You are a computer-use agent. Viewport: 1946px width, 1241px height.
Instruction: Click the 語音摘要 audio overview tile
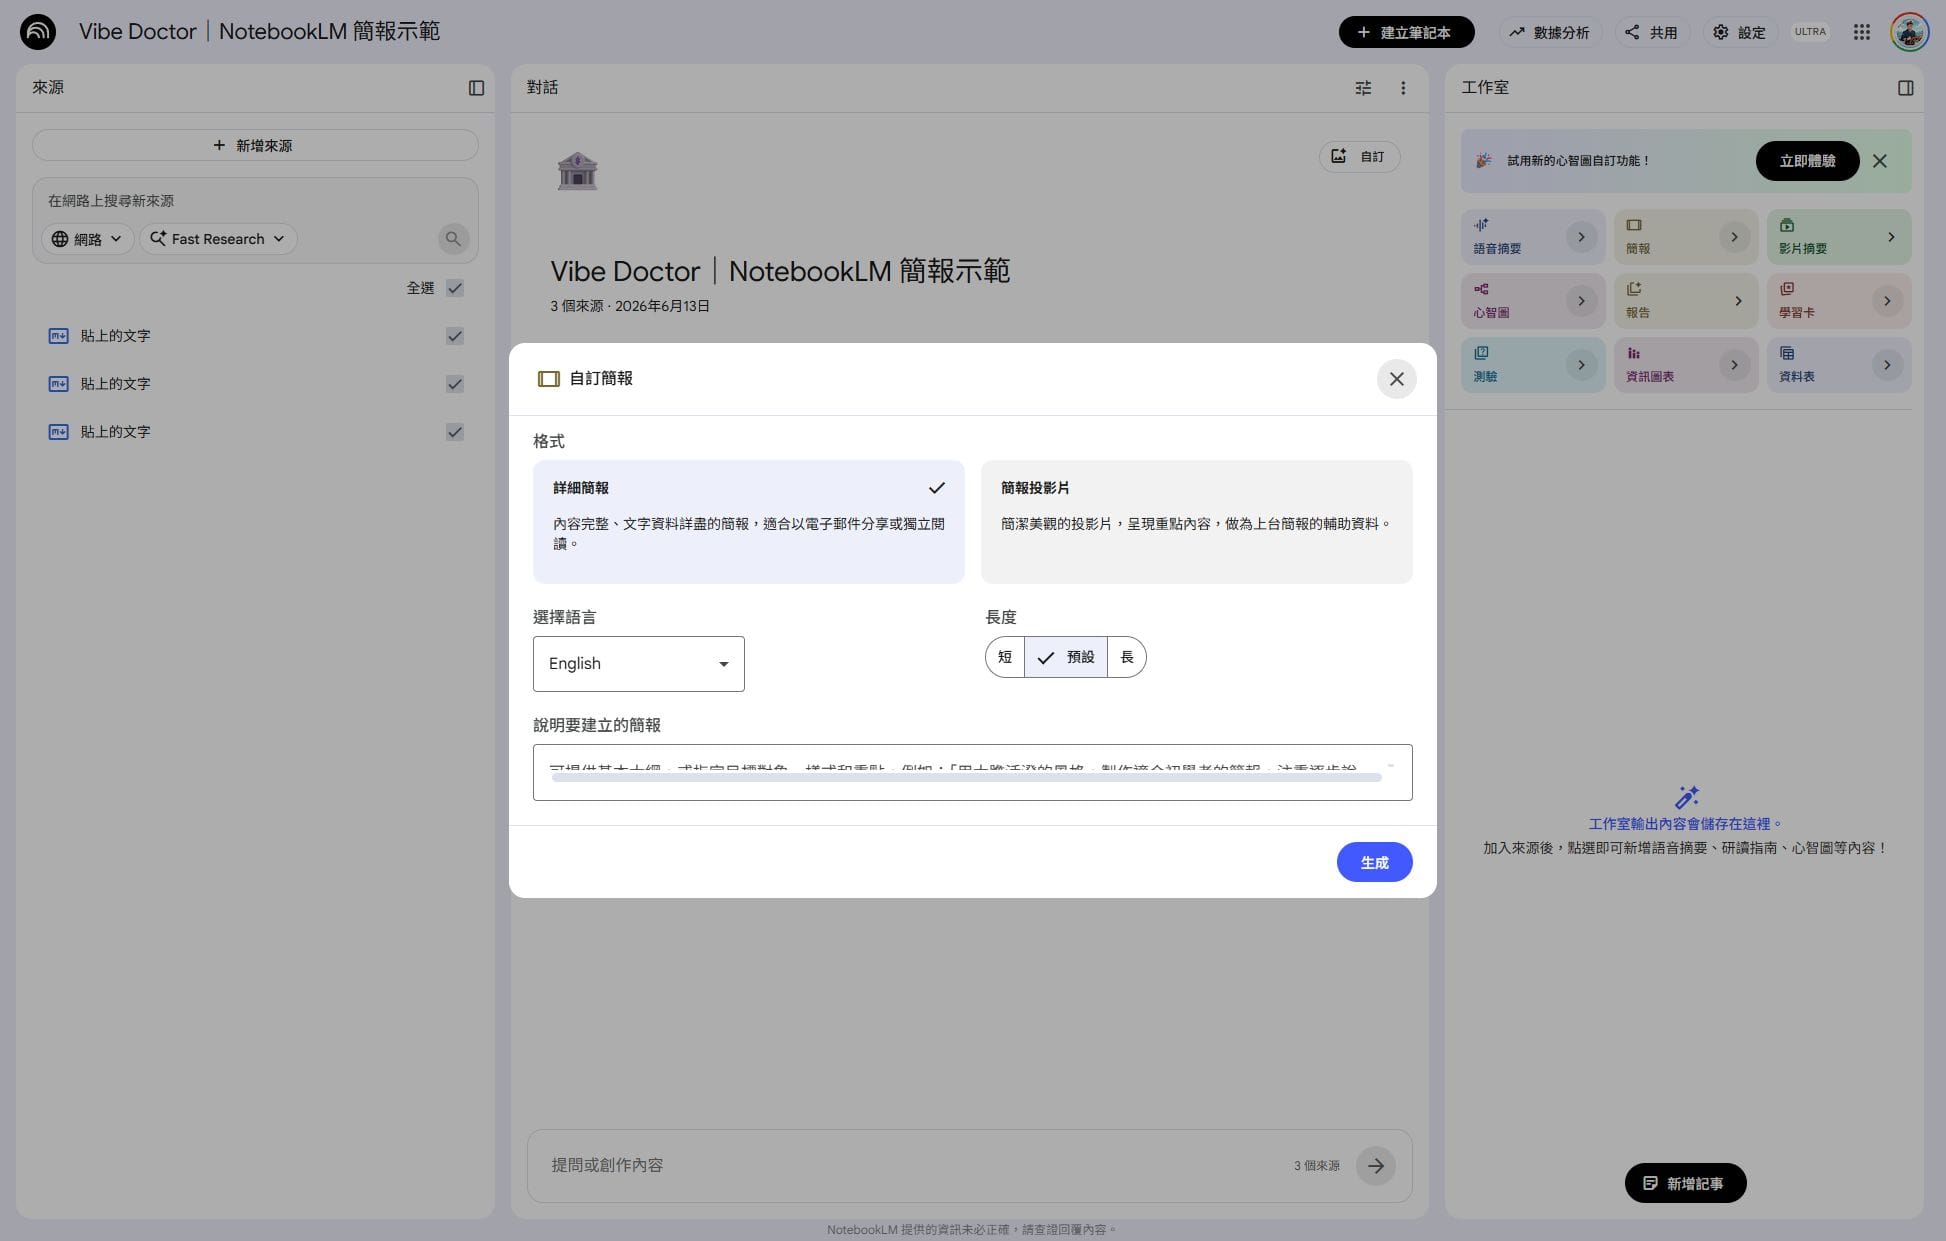tap(1533, 237)
